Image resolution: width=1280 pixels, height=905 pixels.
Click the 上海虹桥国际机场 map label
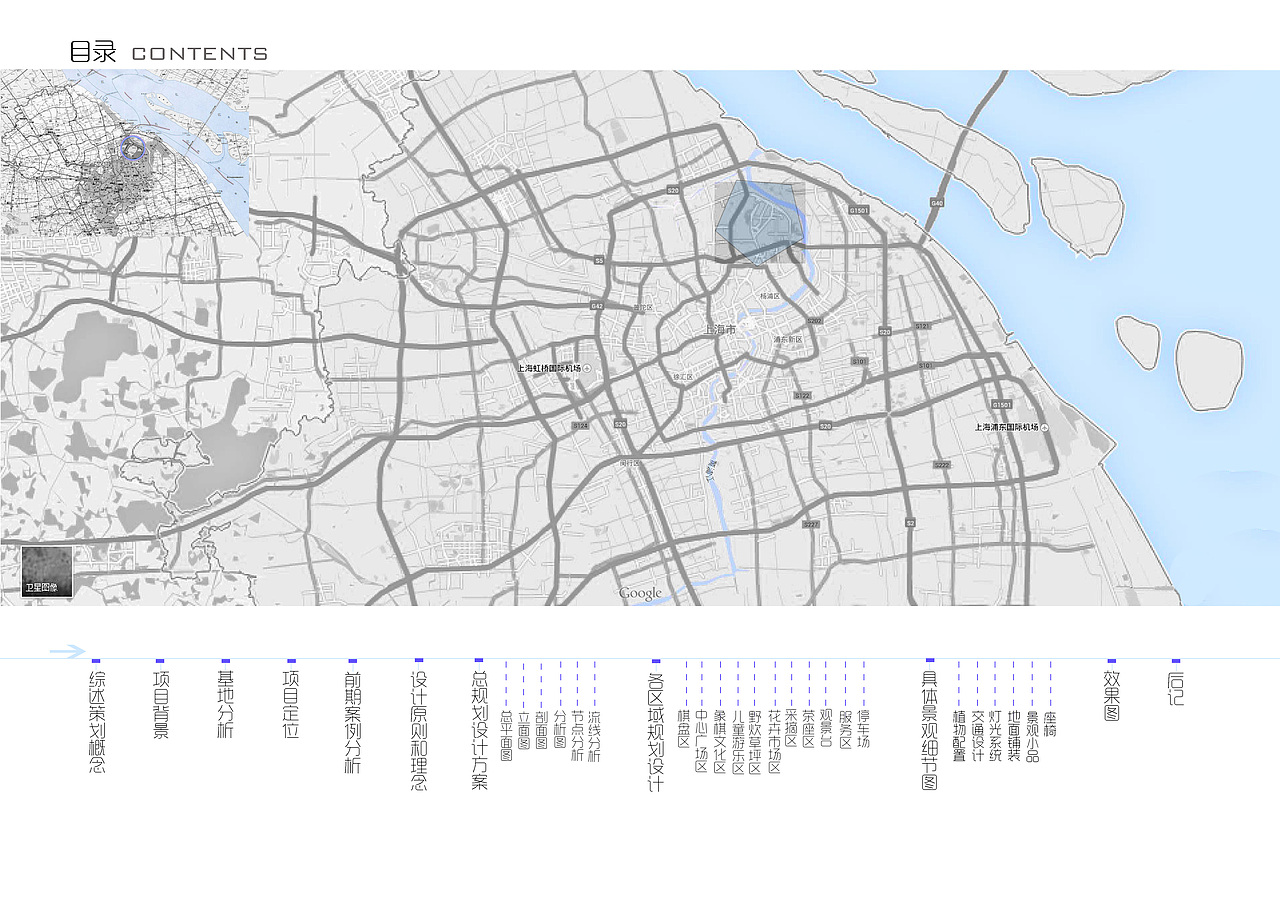pyautogui.click(x=549, y=368)
